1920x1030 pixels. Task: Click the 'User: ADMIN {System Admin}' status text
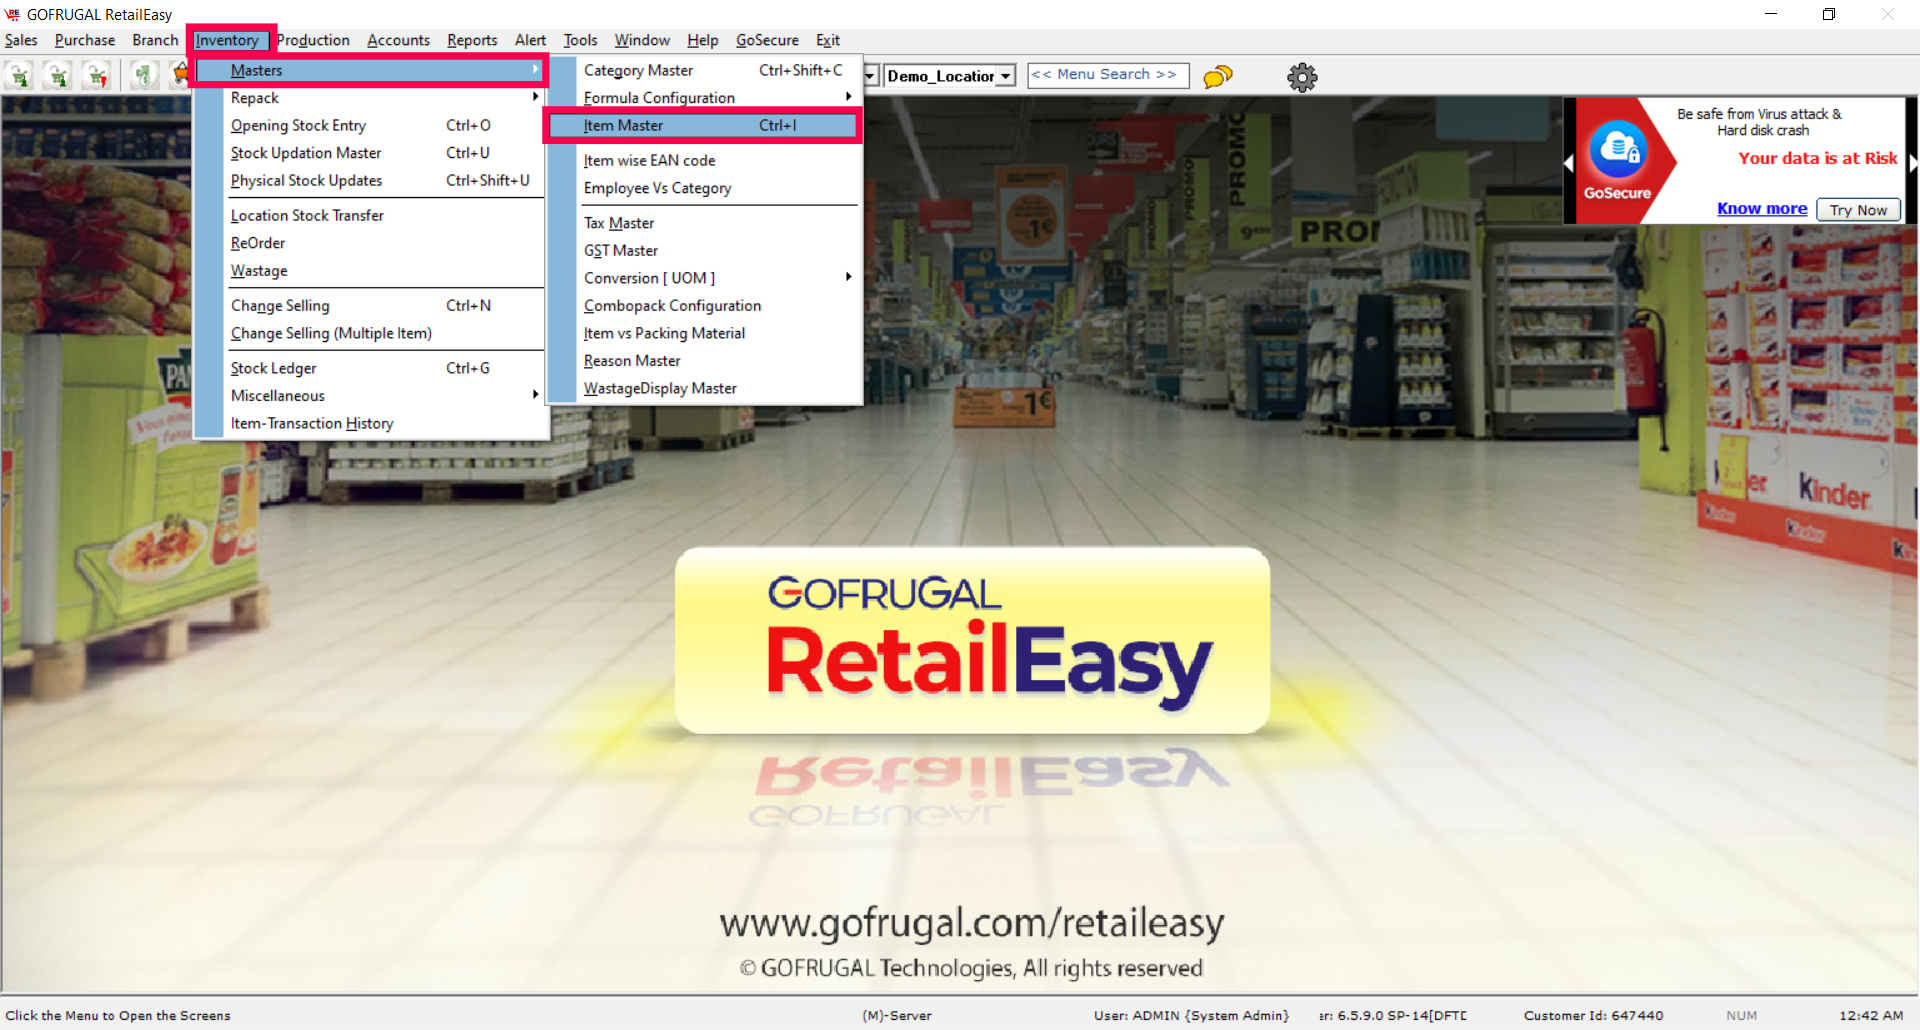(1192, 1015)
